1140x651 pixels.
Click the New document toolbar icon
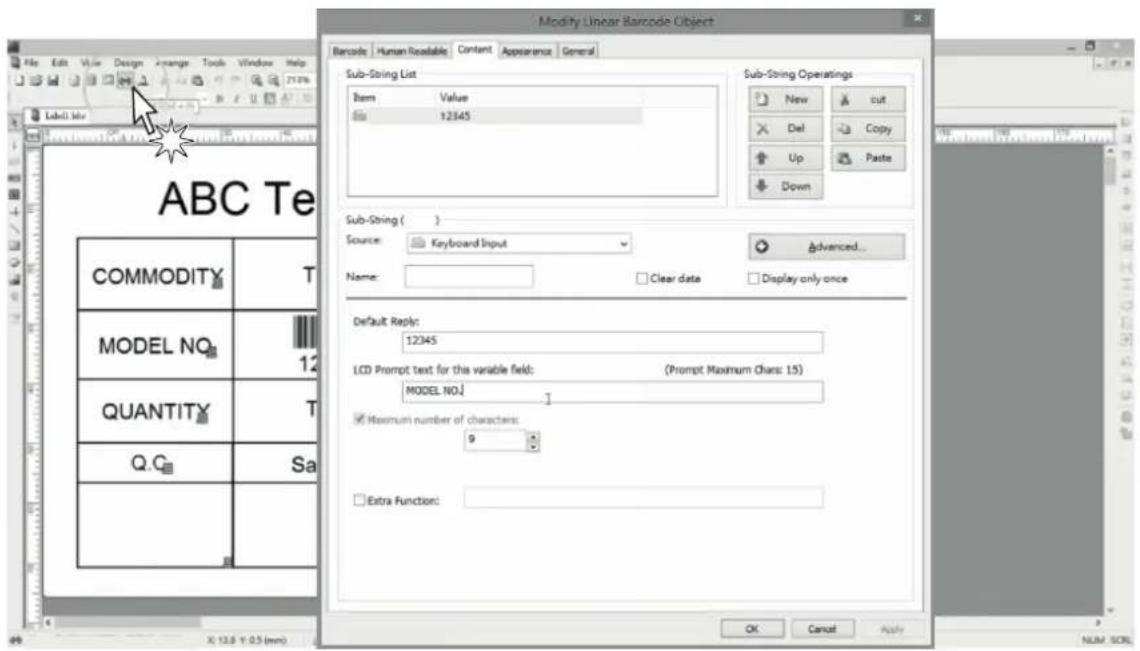coord(20,81)
